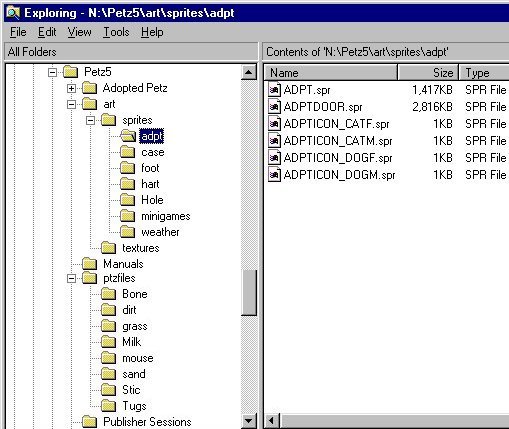Sort files by Size column header
Screen dimensions: 509x429
[x=428, y=73]
